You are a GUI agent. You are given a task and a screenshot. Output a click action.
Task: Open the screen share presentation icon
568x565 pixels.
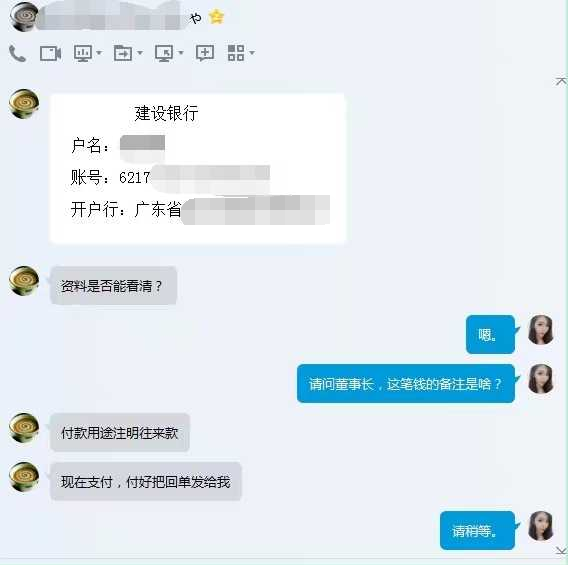coord(83,53)
